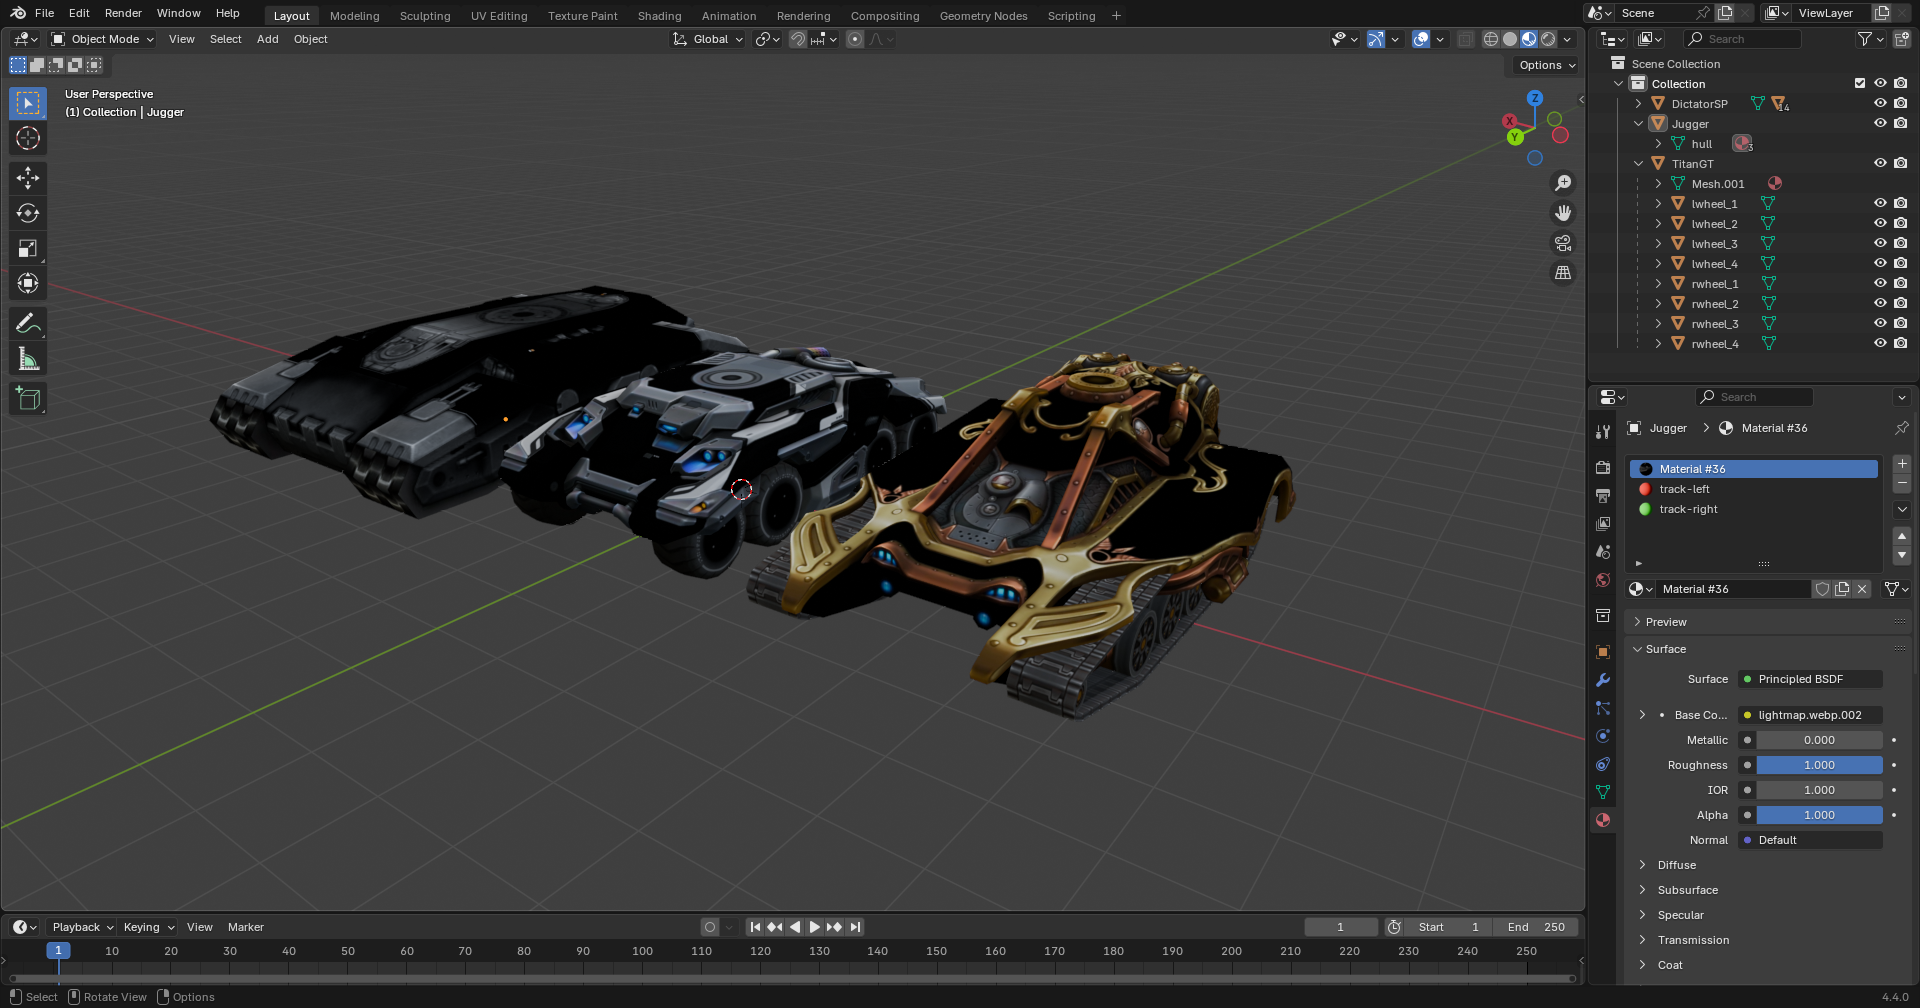Open the Modifiers wrench properties tab
1920x1008 pixels.
[1603, 680]
